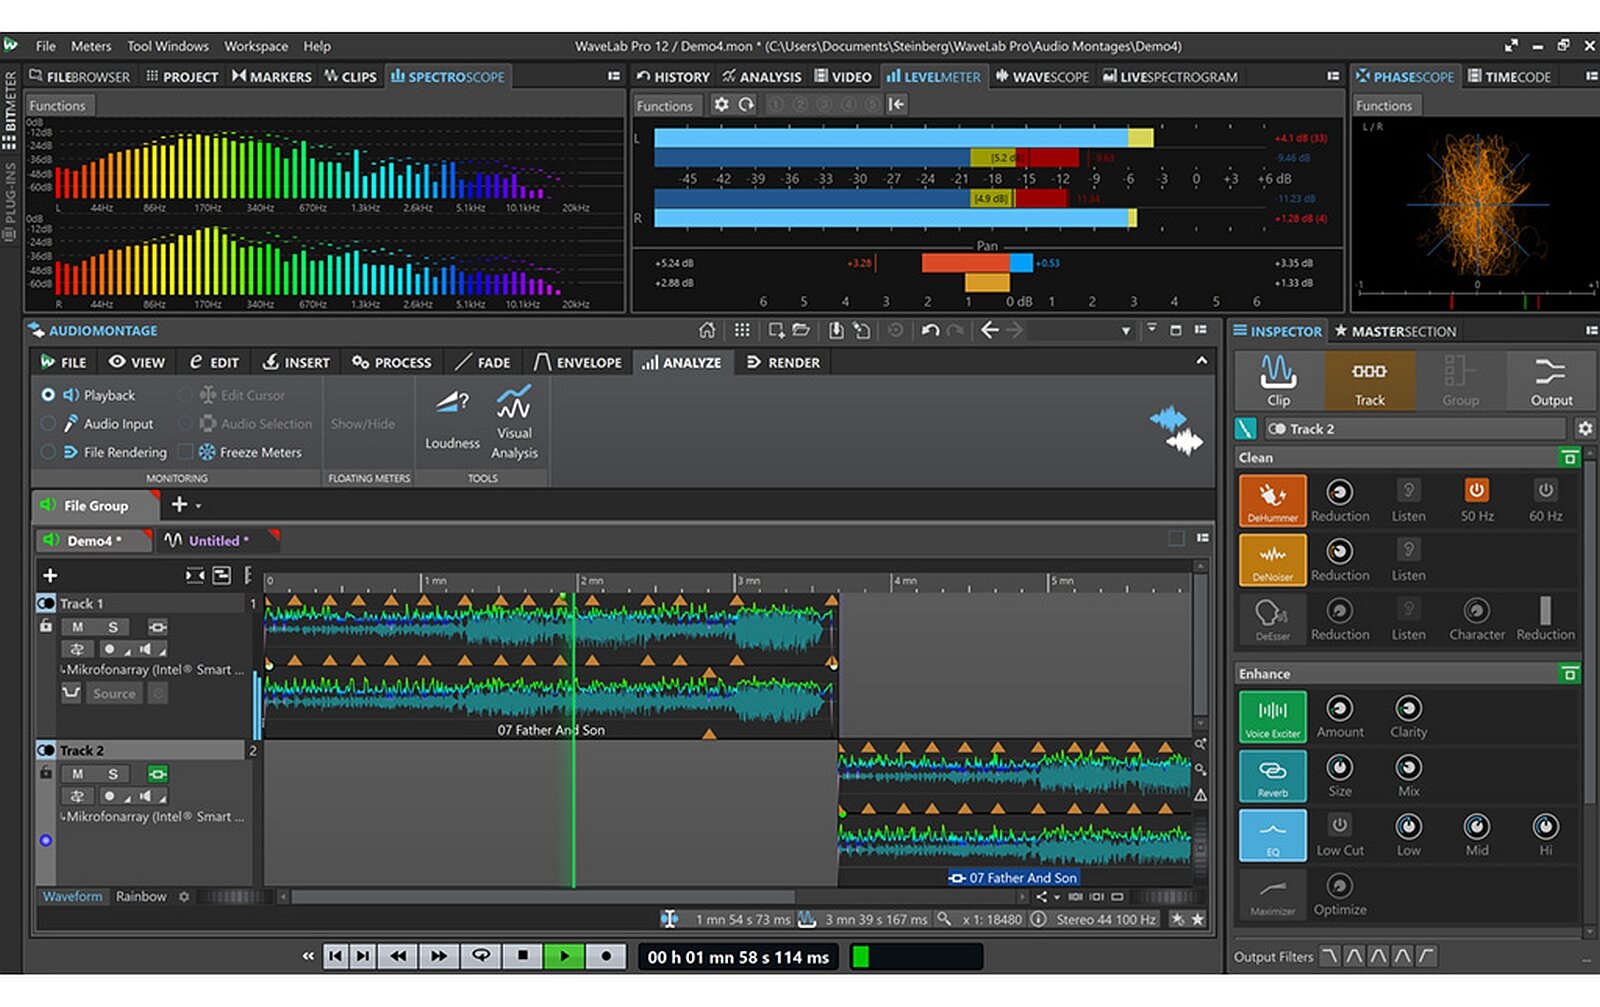This screenshot has width=1600, height=1007.
Task: Toggle EQ Low Cut power button
Action: pos(1339,824)
